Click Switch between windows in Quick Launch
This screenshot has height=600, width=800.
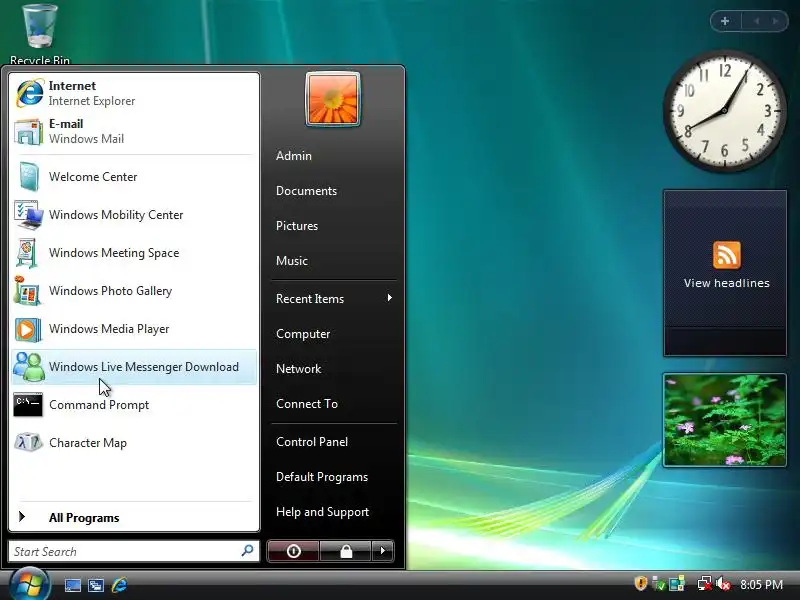pyautogui.click(x=96, y=585)
